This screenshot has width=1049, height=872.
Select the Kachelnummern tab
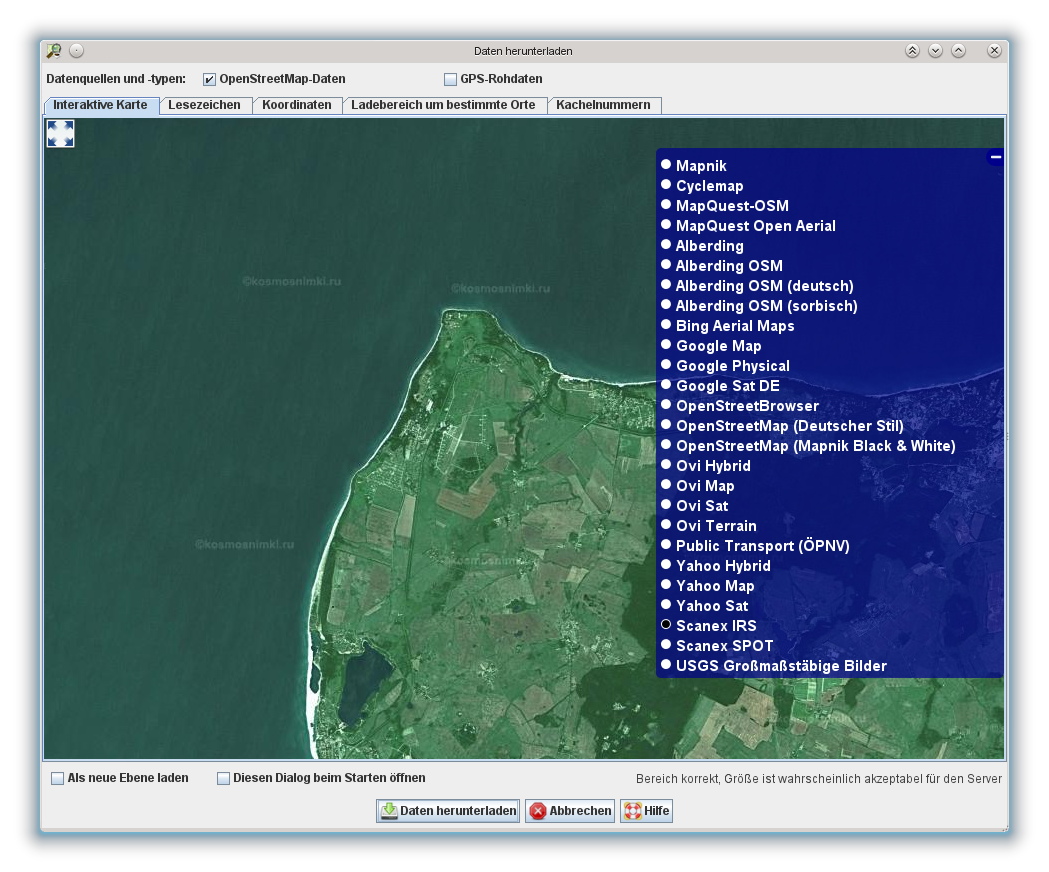click(603, 105)
